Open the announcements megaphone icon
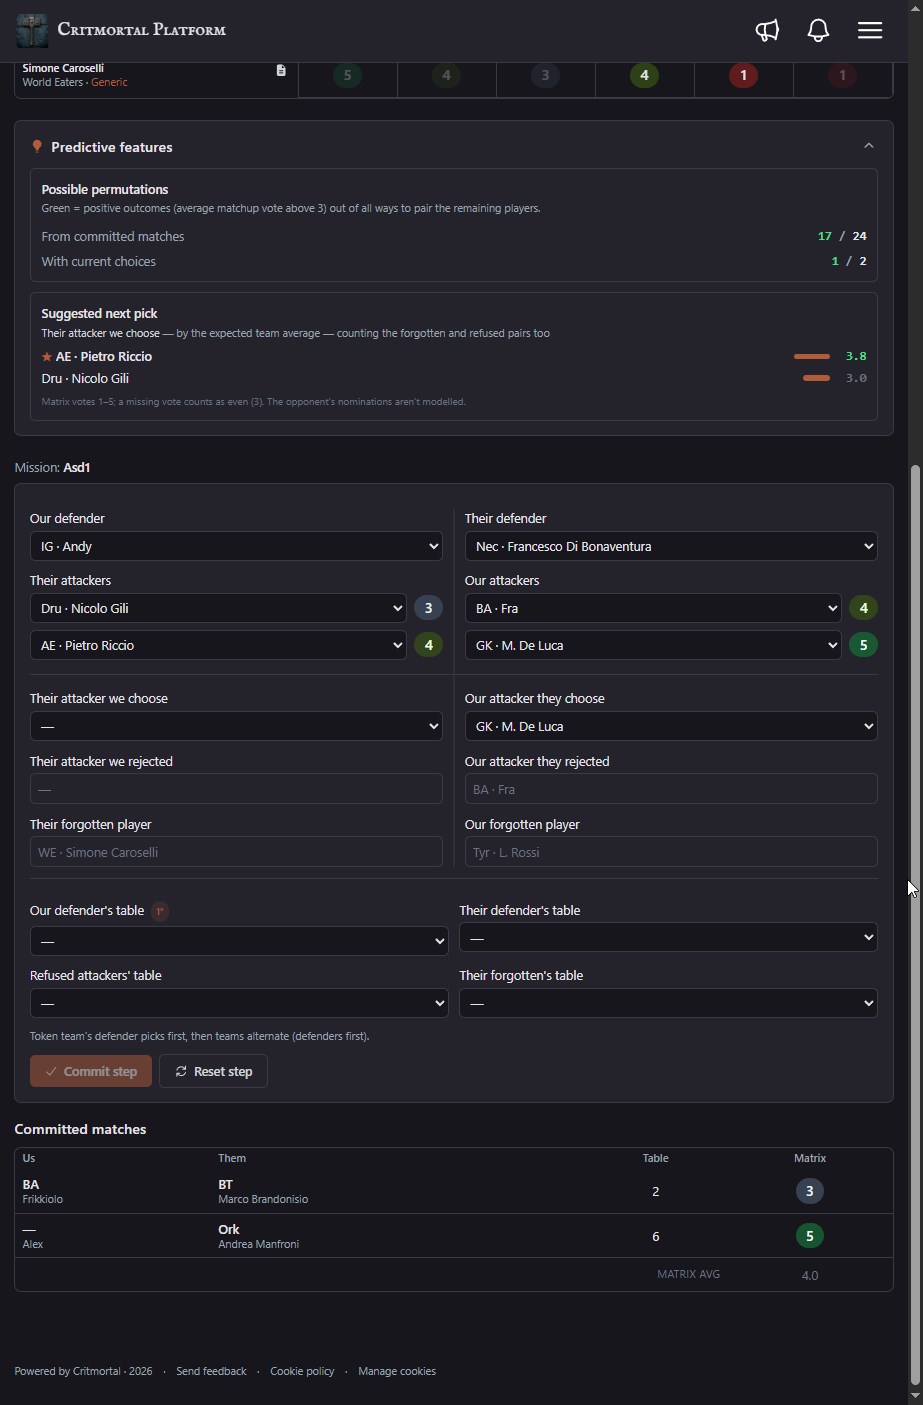 point(767,30)
